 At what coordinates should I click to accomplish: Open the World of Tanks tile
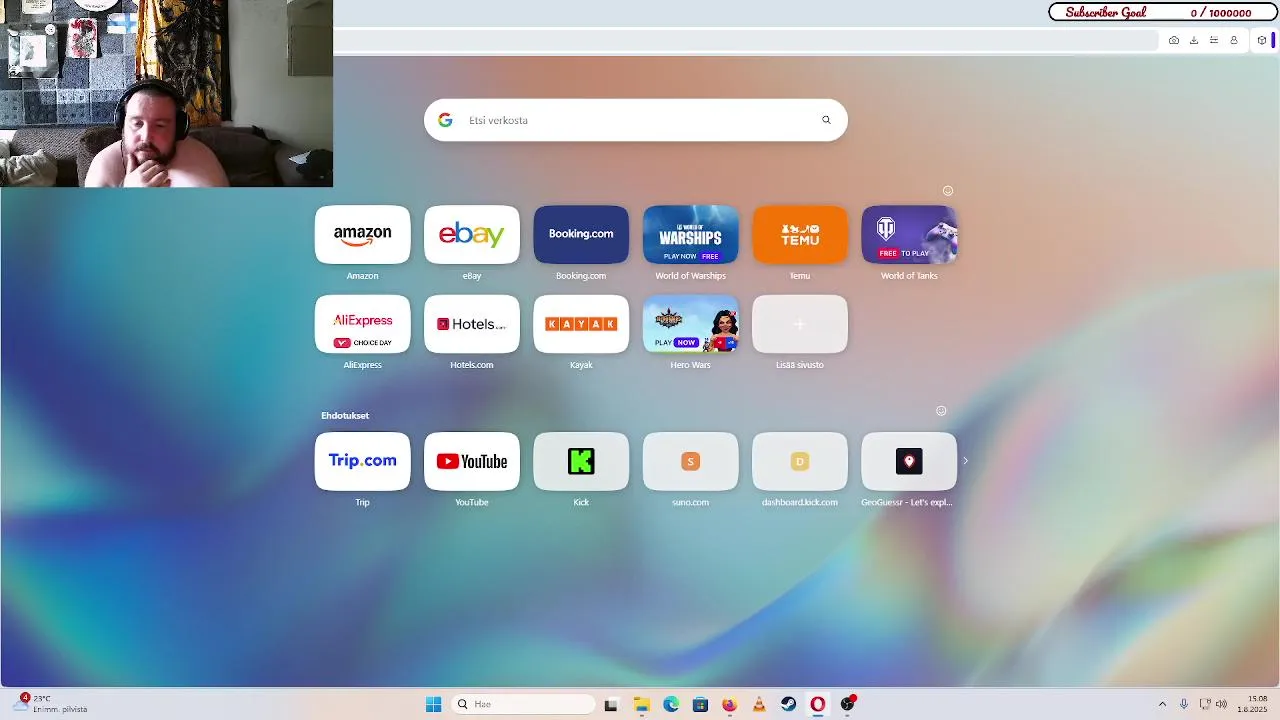(x=909, y=235)
